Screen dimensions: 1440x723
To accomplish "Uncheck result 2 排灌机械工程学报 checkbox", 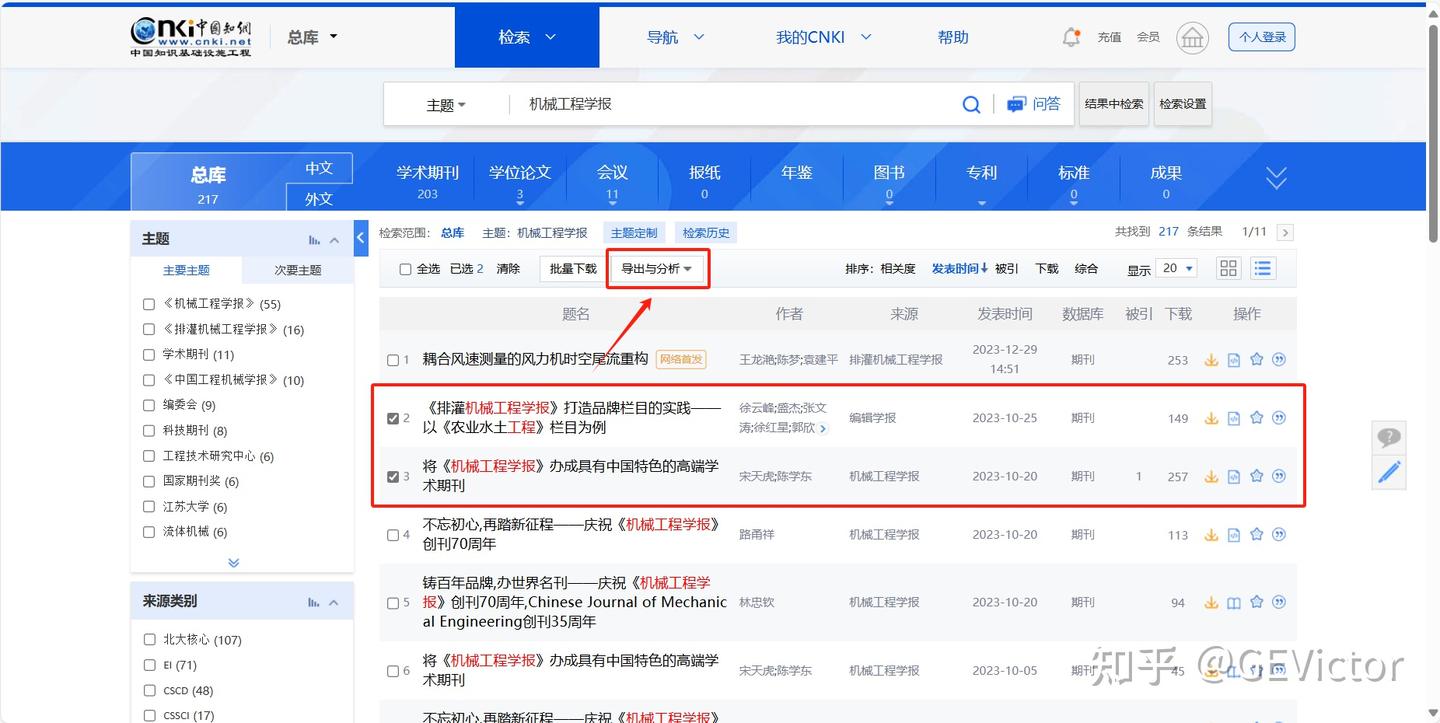I will 393,418.
